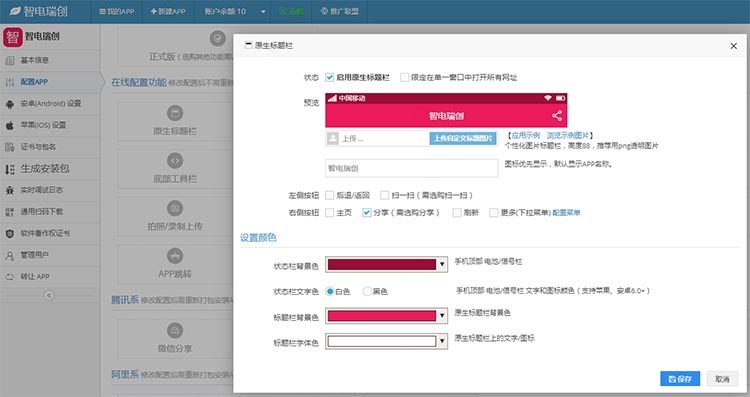Click the 原生标题栏 round icon in background page
Viewport: 750px width, 397px height.
pos(175,113)
